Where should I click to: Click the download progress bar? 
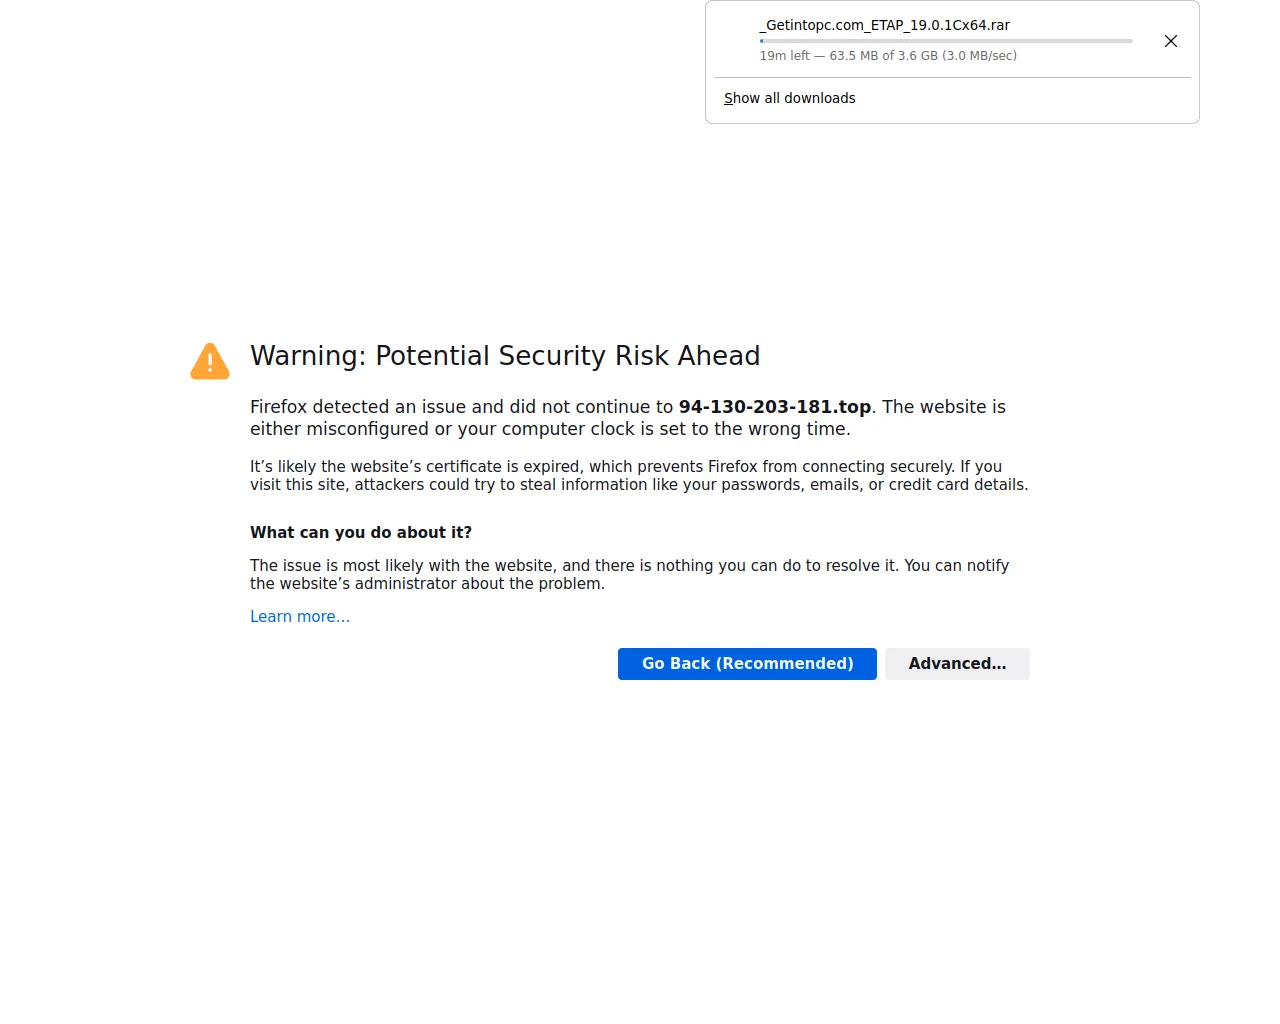(x=945, y=41)
